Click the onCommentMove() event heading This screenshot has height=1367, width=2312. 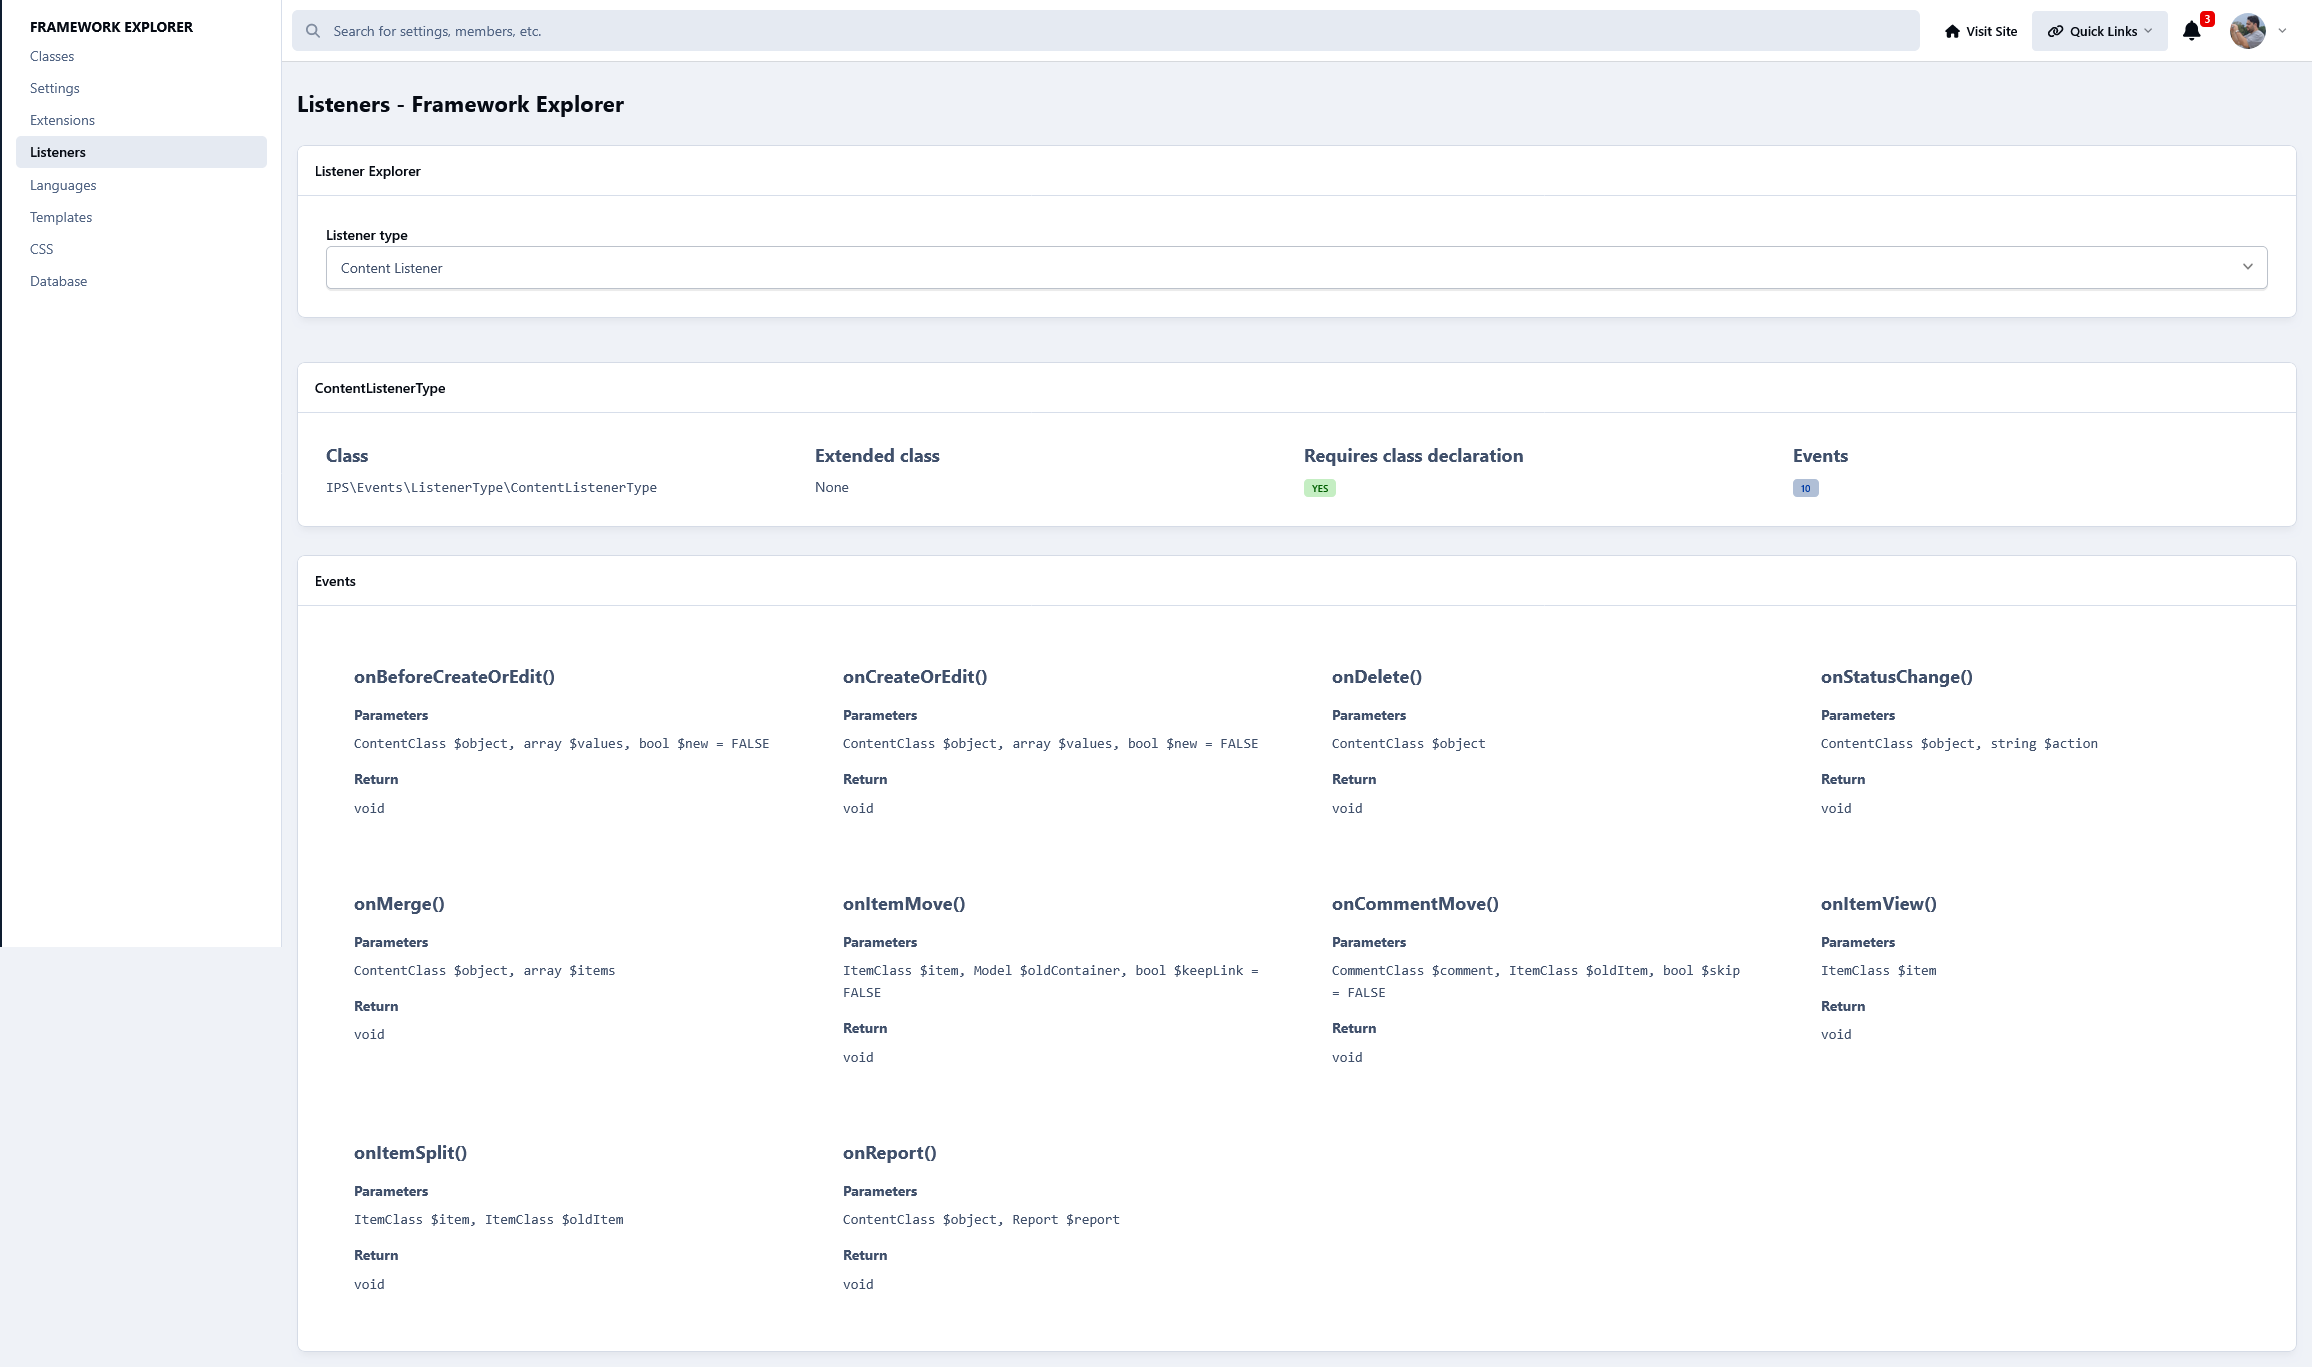coord(1415,904)
